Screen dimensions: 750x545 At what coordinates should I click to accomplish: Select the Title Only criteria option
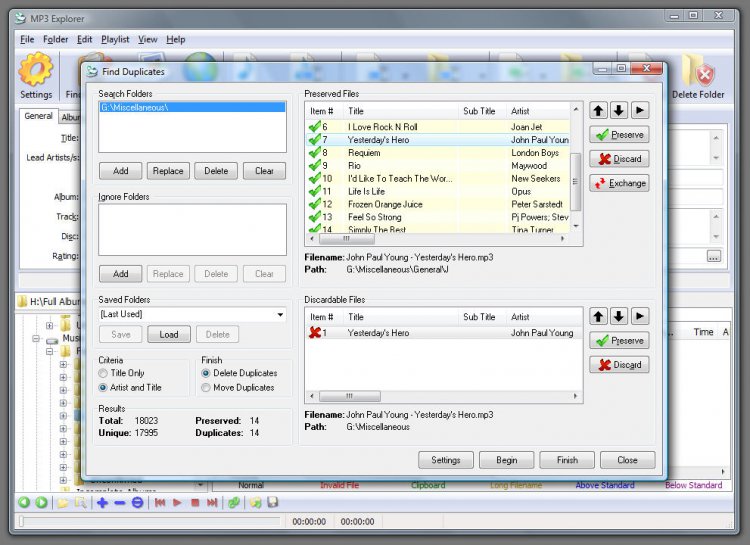(x=103, y=373)
